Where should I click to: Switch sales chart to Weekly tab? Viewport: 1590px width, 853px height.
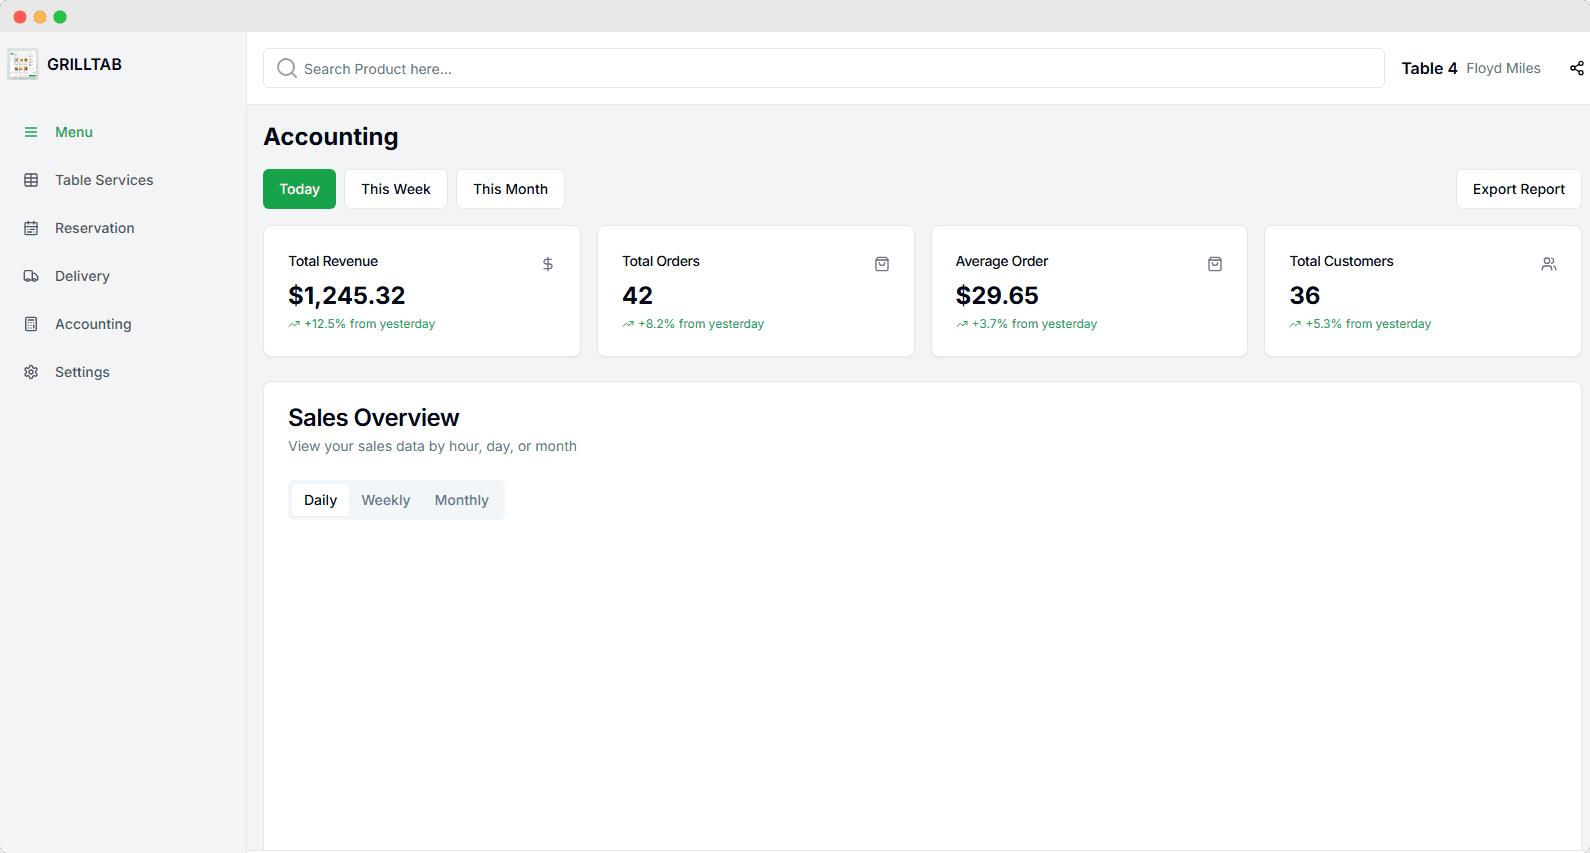click(x=386, y=500)
